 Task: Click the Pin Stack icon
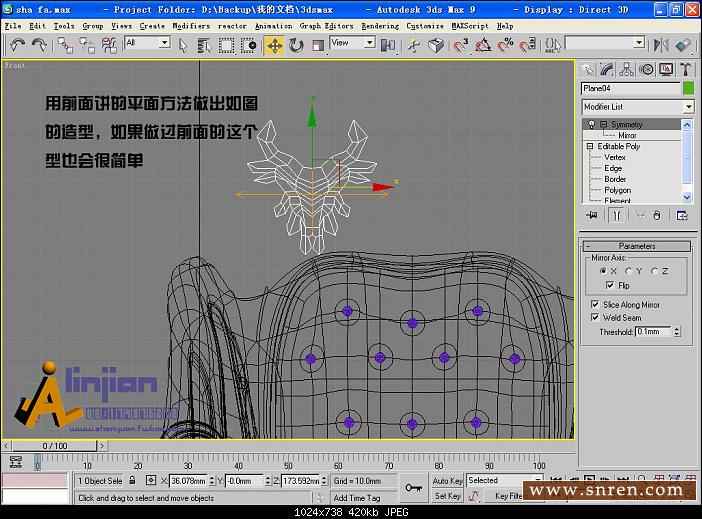[x=593, y=215]
